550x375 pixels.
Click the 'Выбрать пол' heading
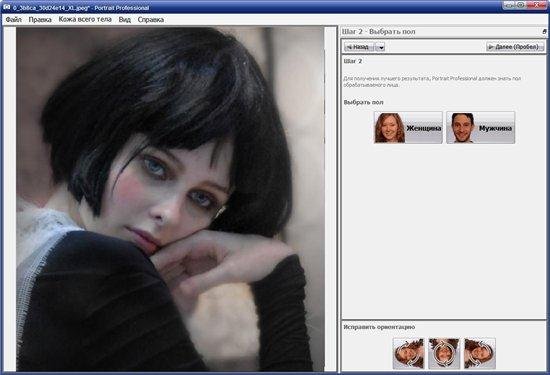pyautogui.click(x=363, y=102)
